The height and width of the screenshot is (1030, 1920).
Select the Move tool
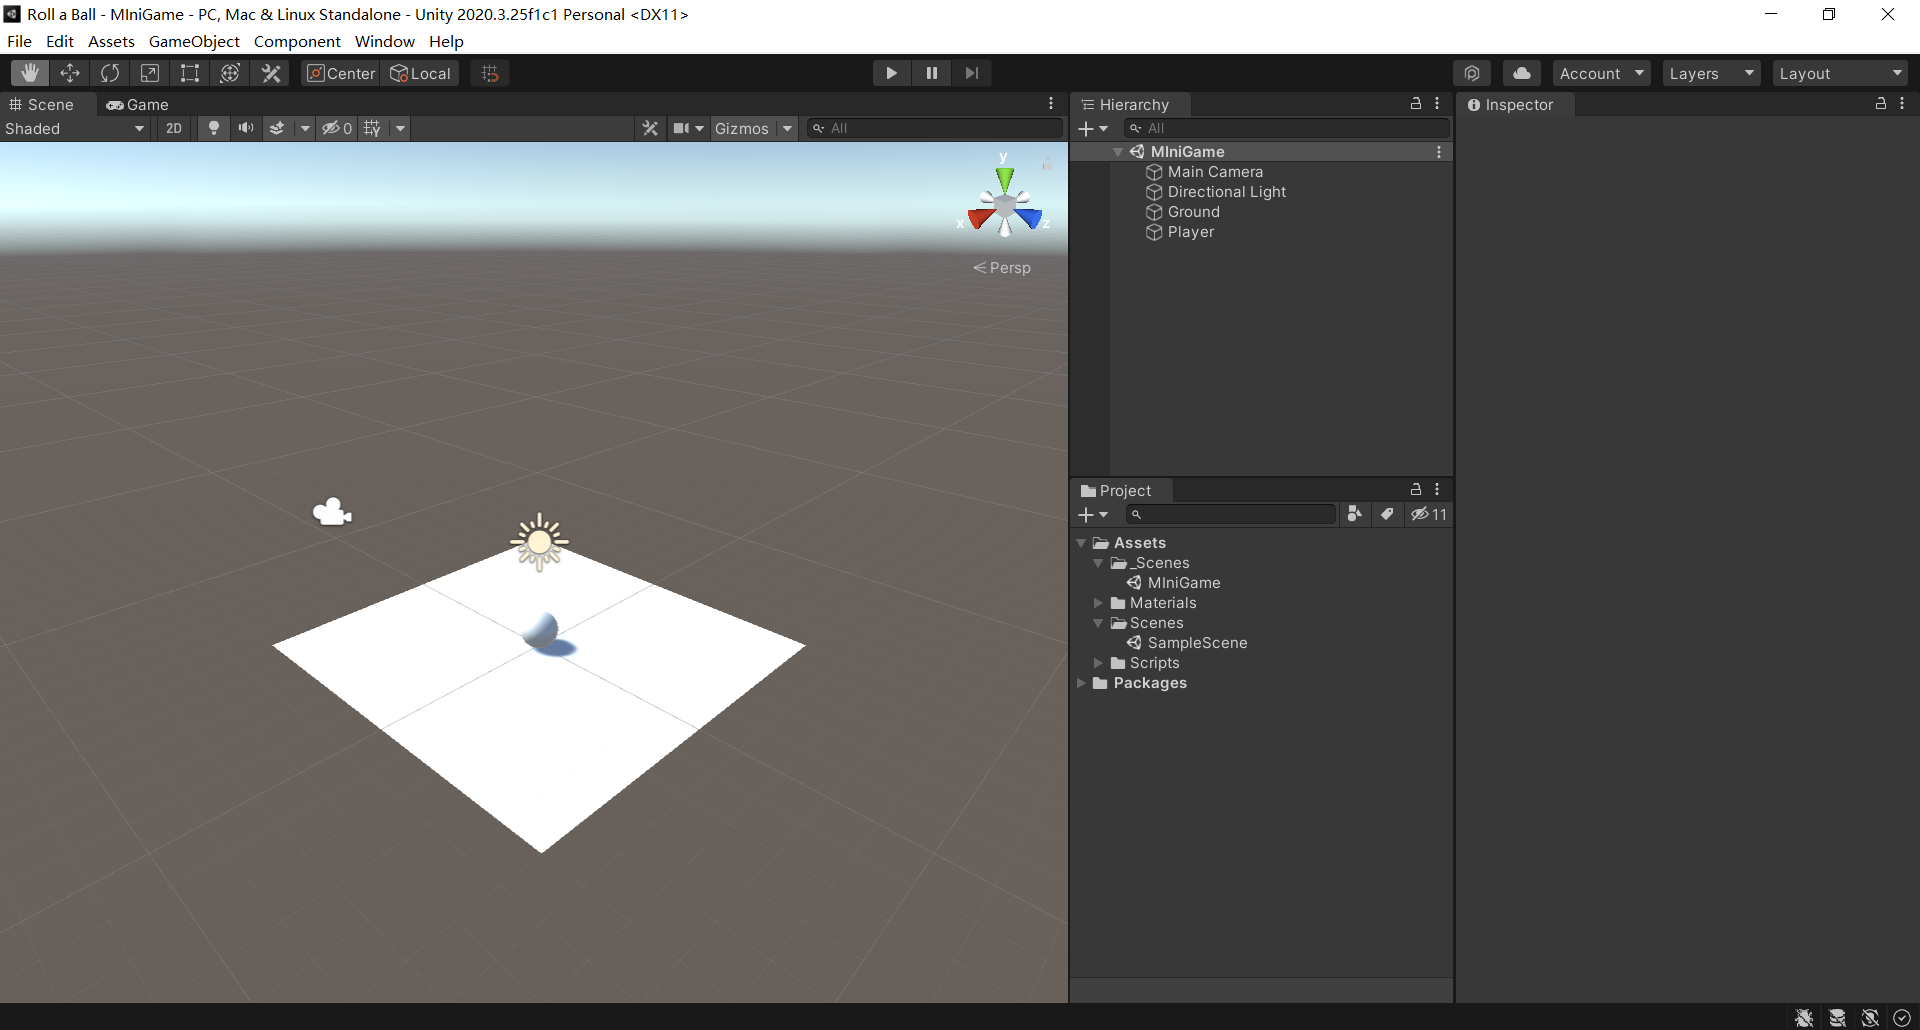(70, 72)
